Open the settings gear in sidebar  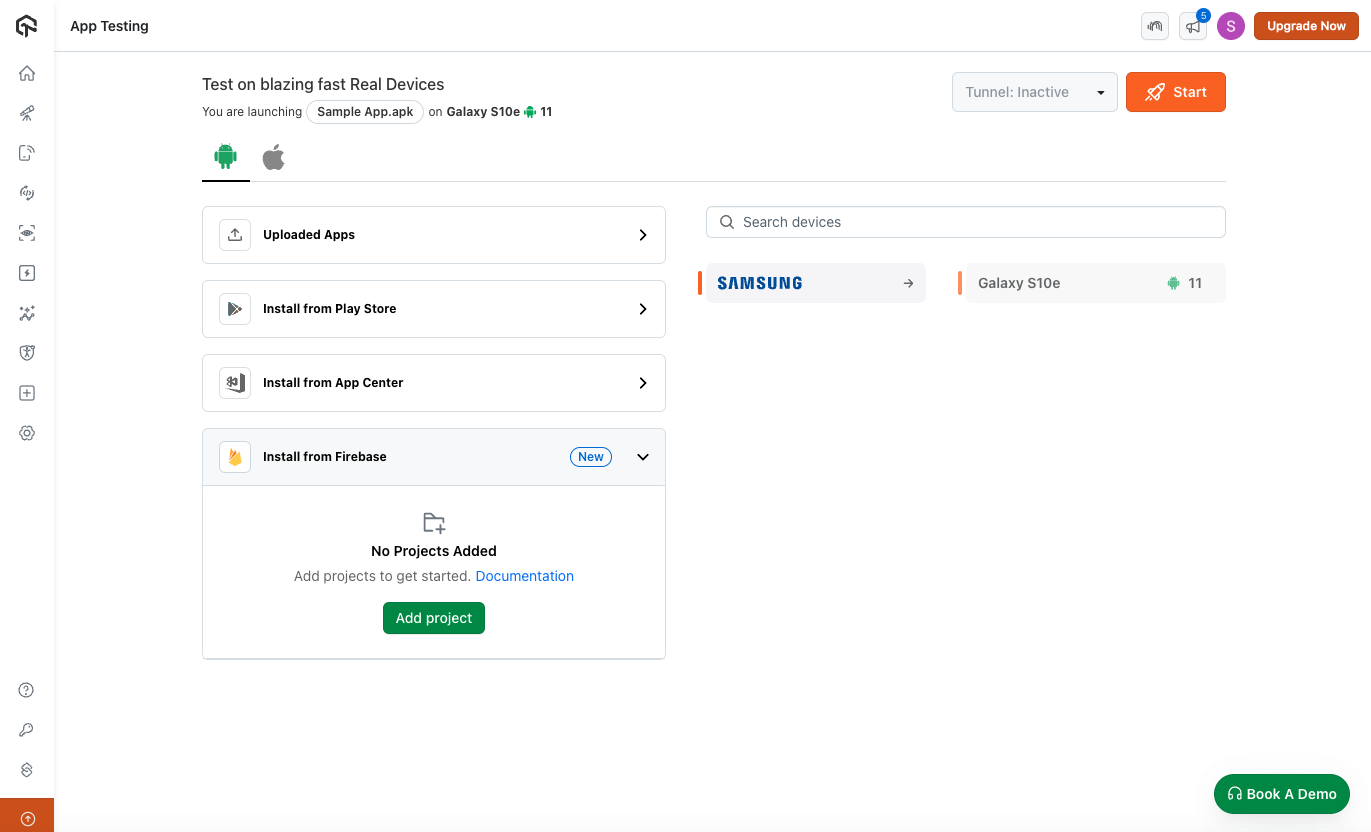[x=27, y=433]
